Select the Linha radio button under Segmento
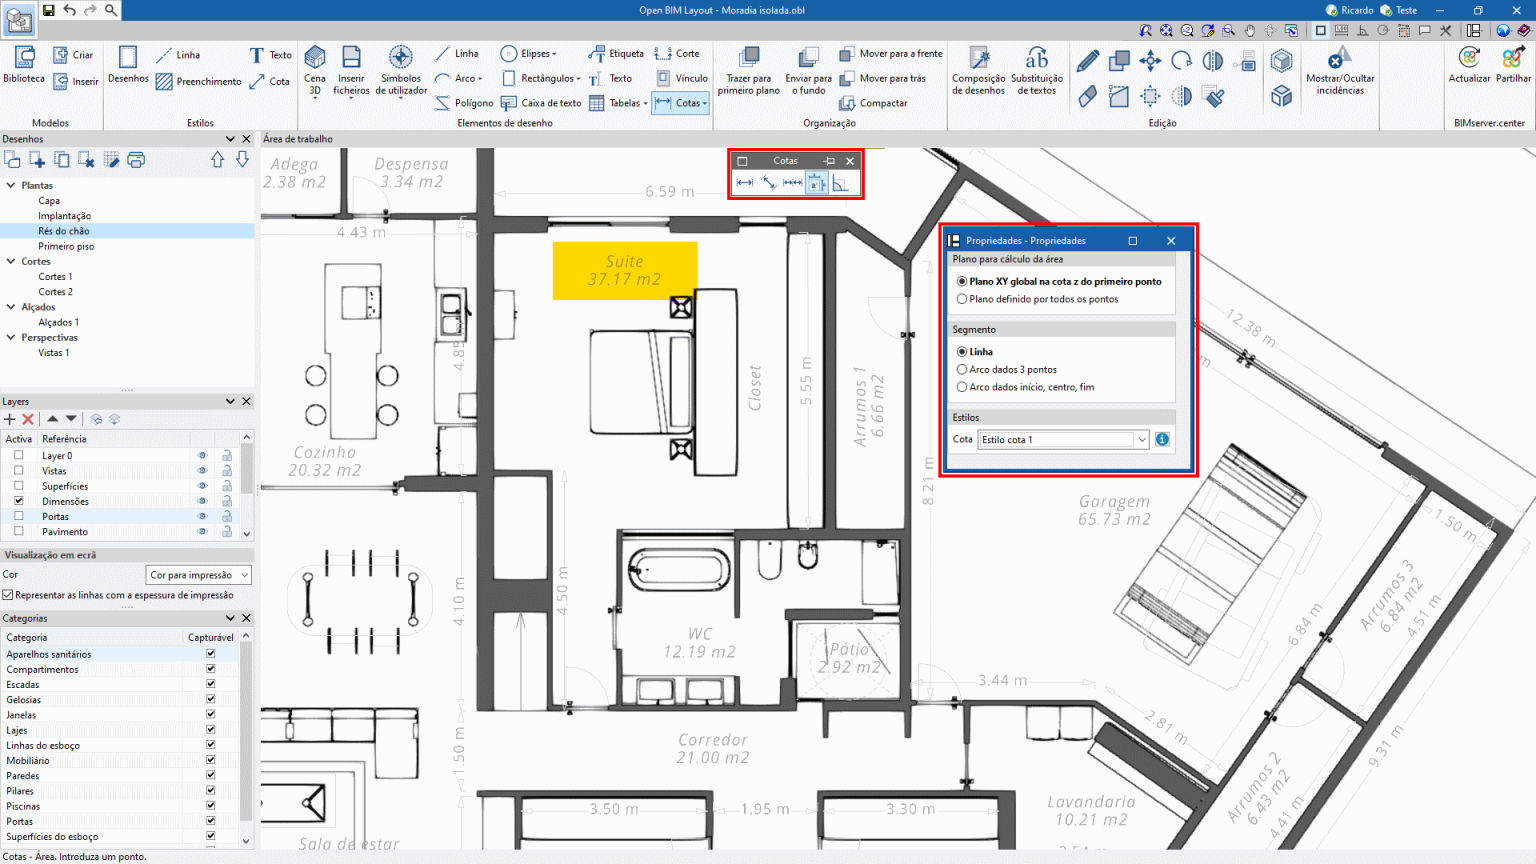1536x864 pixels. click(961, 351)
